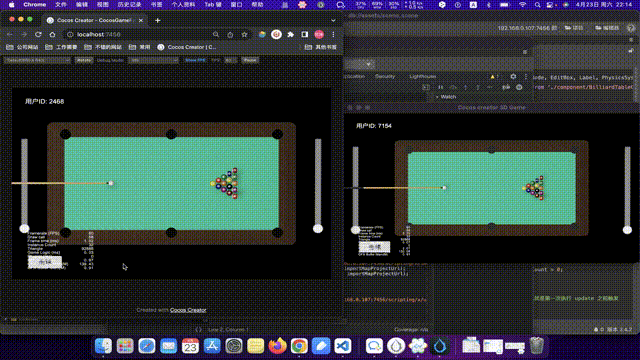Image resolution: width=640 pixels, height=360 pixels.
Task: Toggle pause on exceptions icon
Action: coord(519,87)
